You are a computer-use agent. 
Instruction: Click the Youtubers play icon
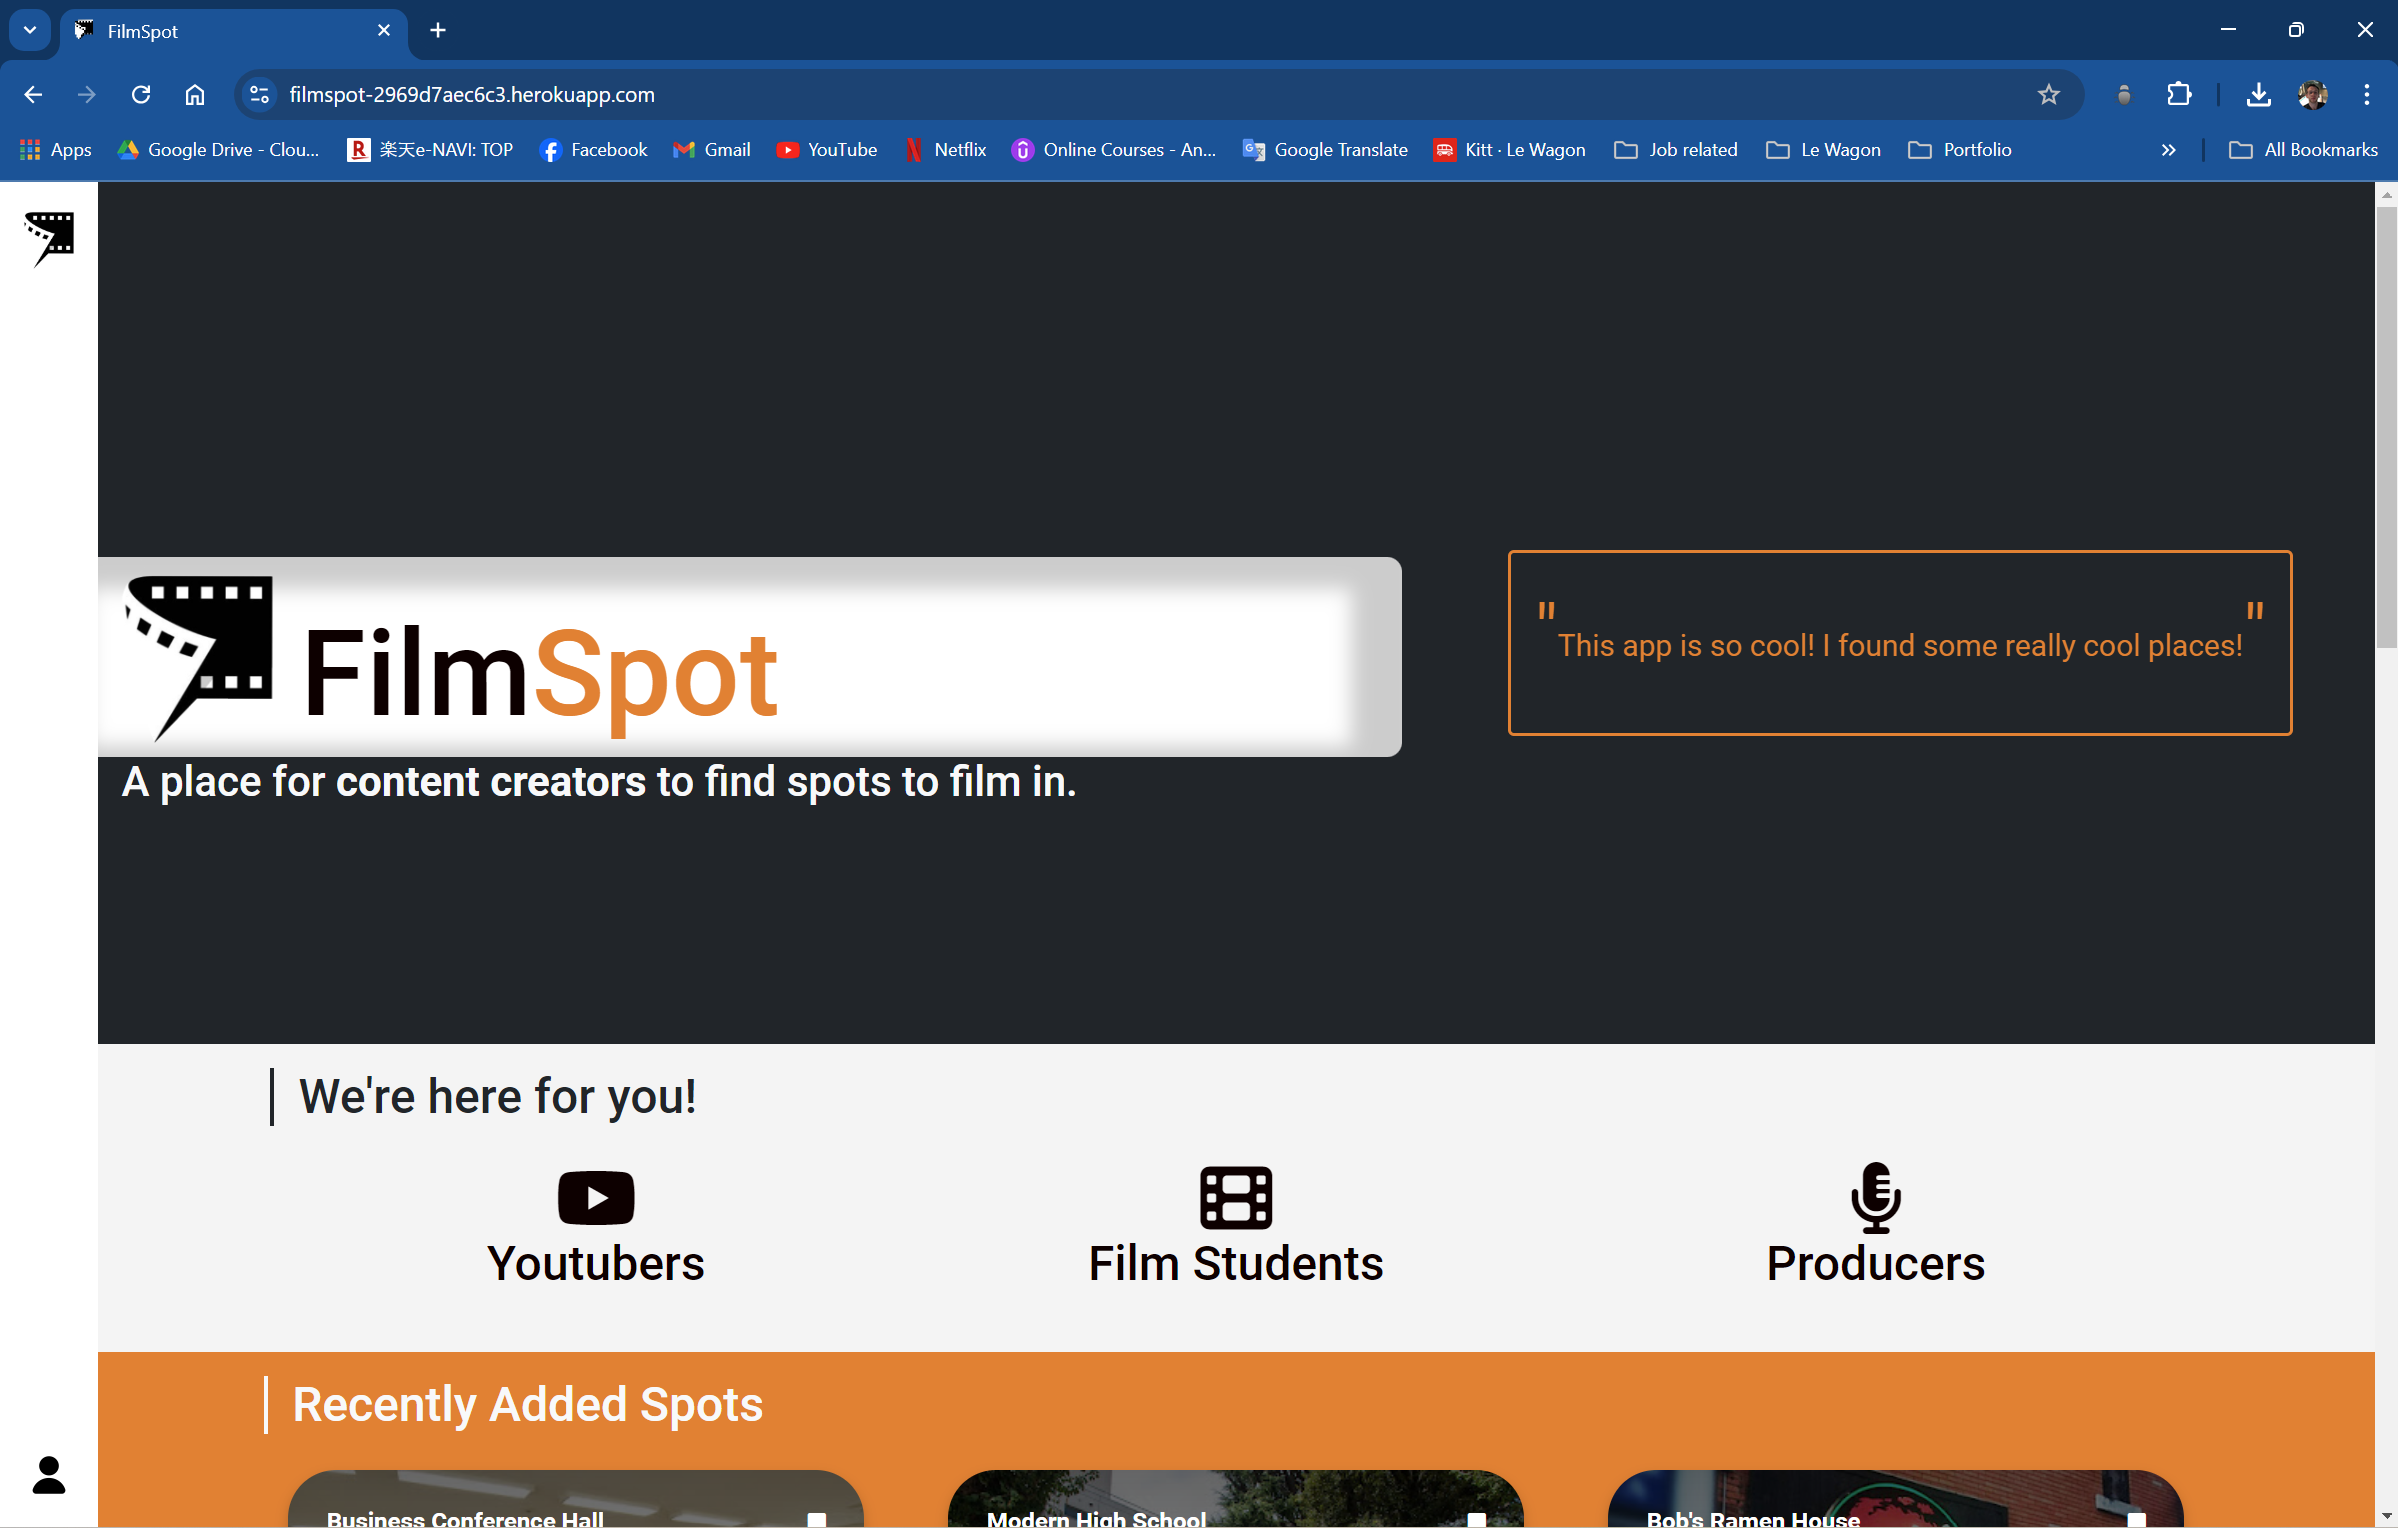596,1197
